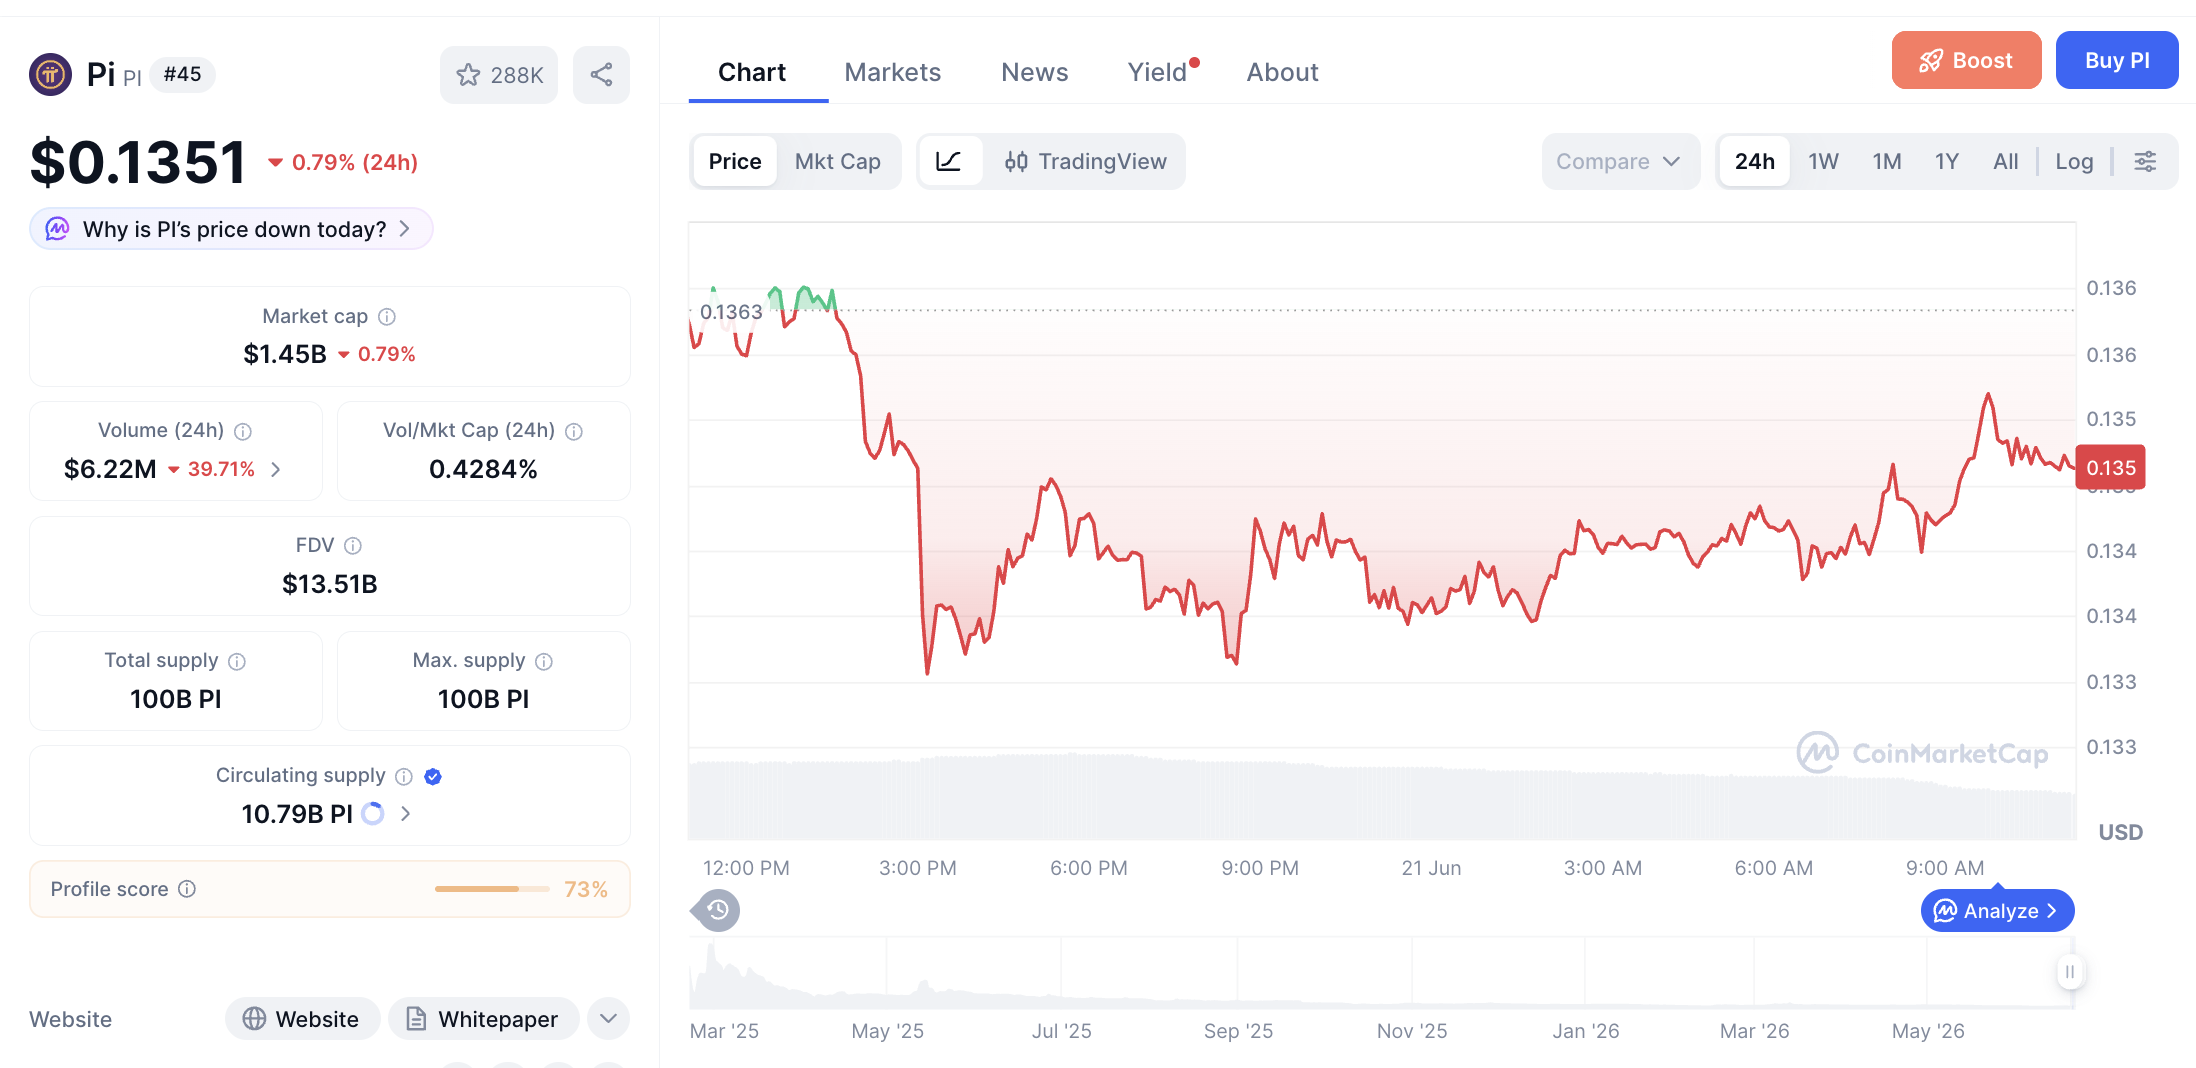2196x1068 pixels.
Task: Select the 1W time range
Action: tap(1823, 161)
